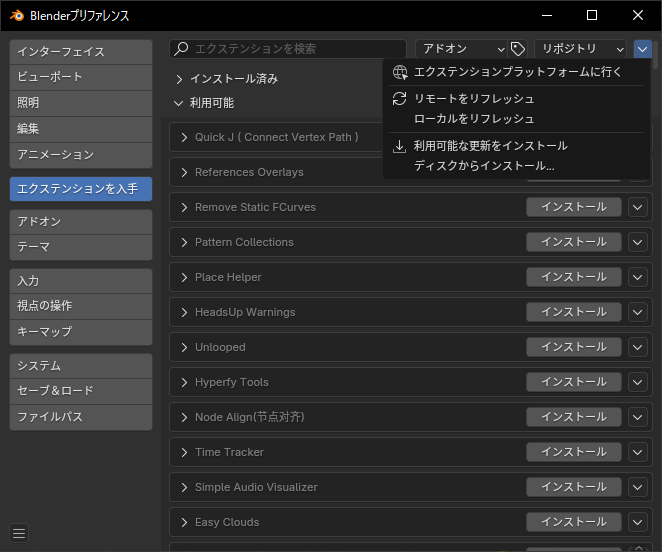Switch to キーマップ preferences tab
The width and height of the screenshot is (662, 552).
pyautogui.click(x=81, y=332)
